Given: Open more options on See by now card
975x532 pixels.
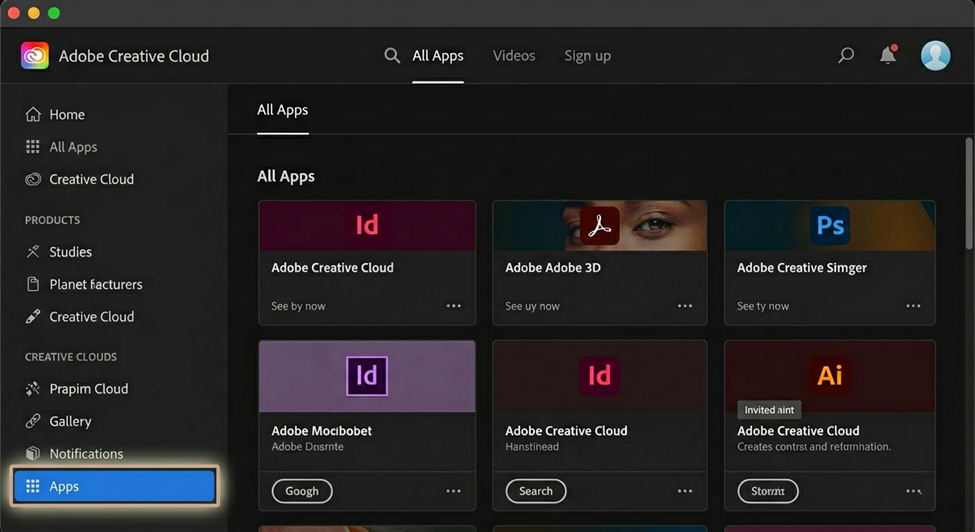Looking at the screenshot, I should pyautogui.click(x=454, y=306).
